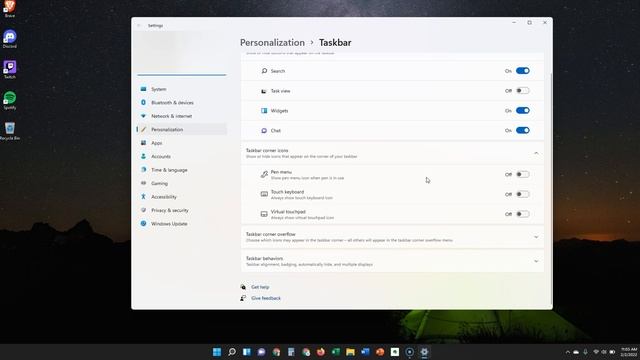Click the pen icon beside Pen menu
The height and width of the screenshot is (360, 640).
pos(264,174)
